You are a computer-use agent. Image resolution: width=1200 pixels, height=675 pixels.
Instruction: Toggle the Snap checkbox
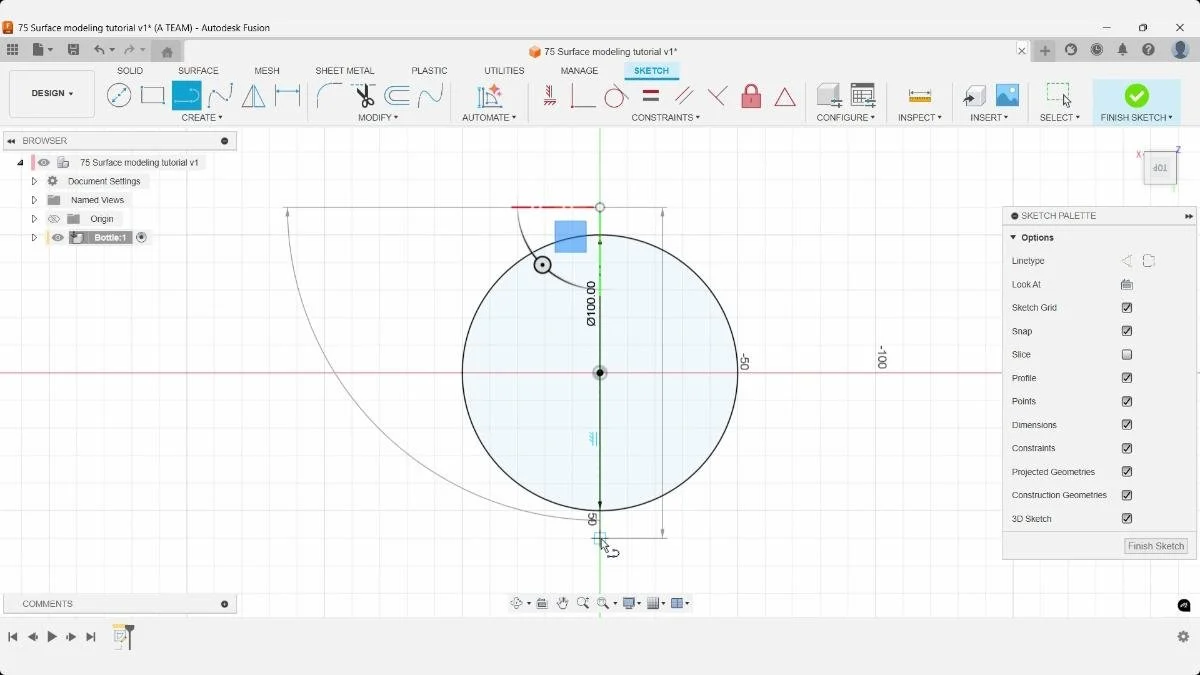pos(1127,331)
